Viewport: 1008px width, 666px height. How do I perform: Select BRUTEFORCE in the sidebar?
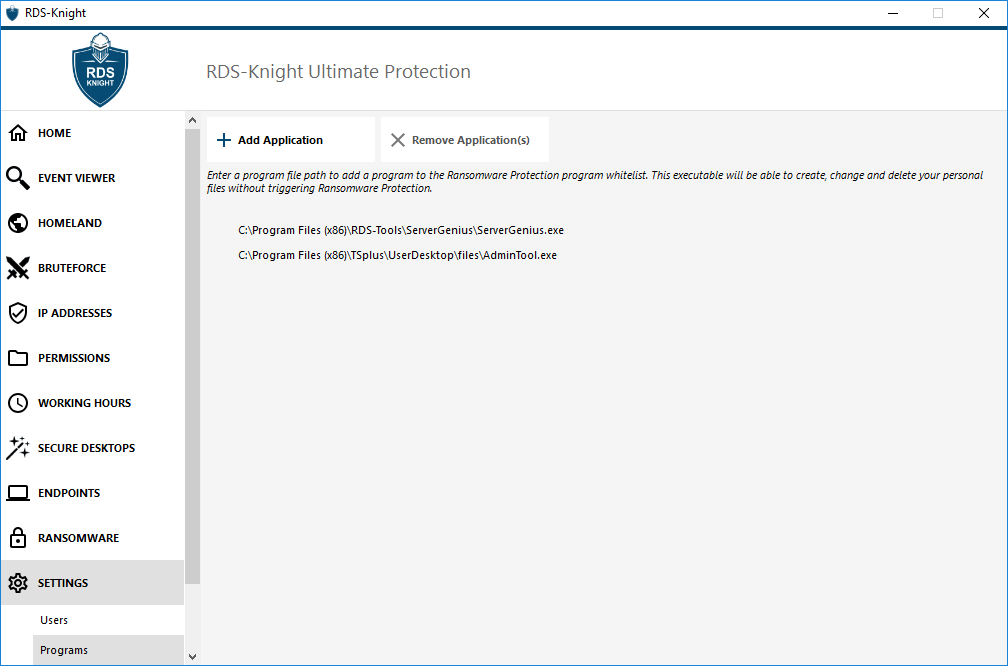pyautogui.click(x=93, y=268)
